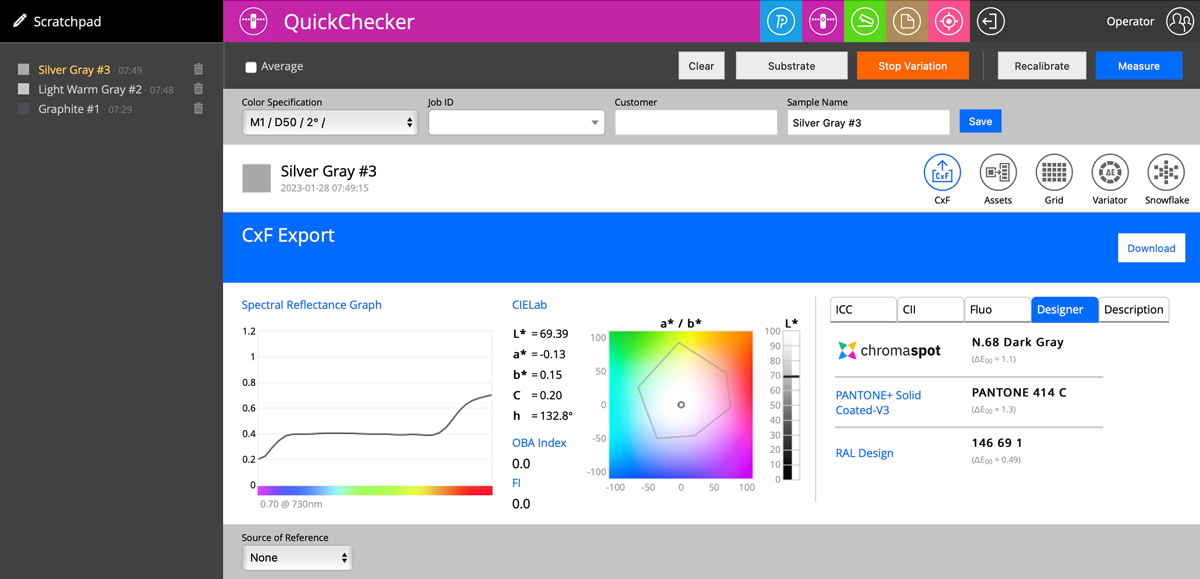Open the Source of Reference dropdown

297,557
